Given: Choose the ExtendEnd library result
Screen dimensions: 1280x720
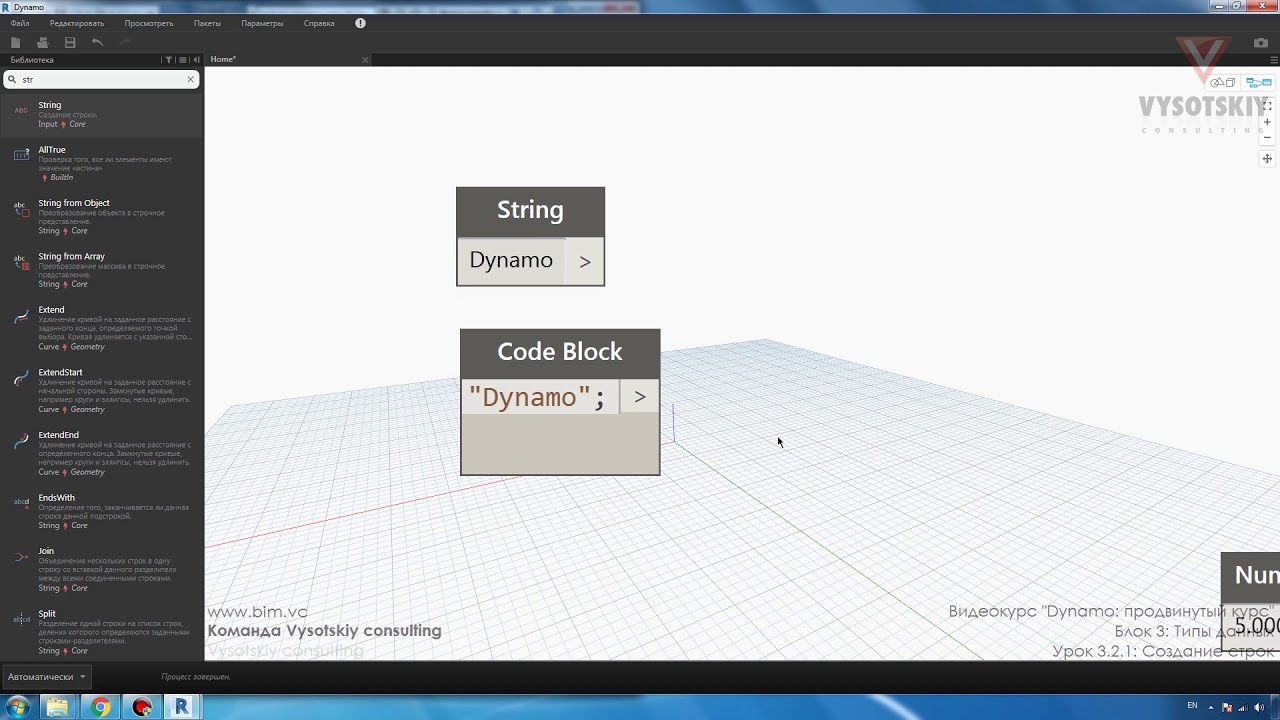Looking at the screenshot, I should (x=102, y=453).
